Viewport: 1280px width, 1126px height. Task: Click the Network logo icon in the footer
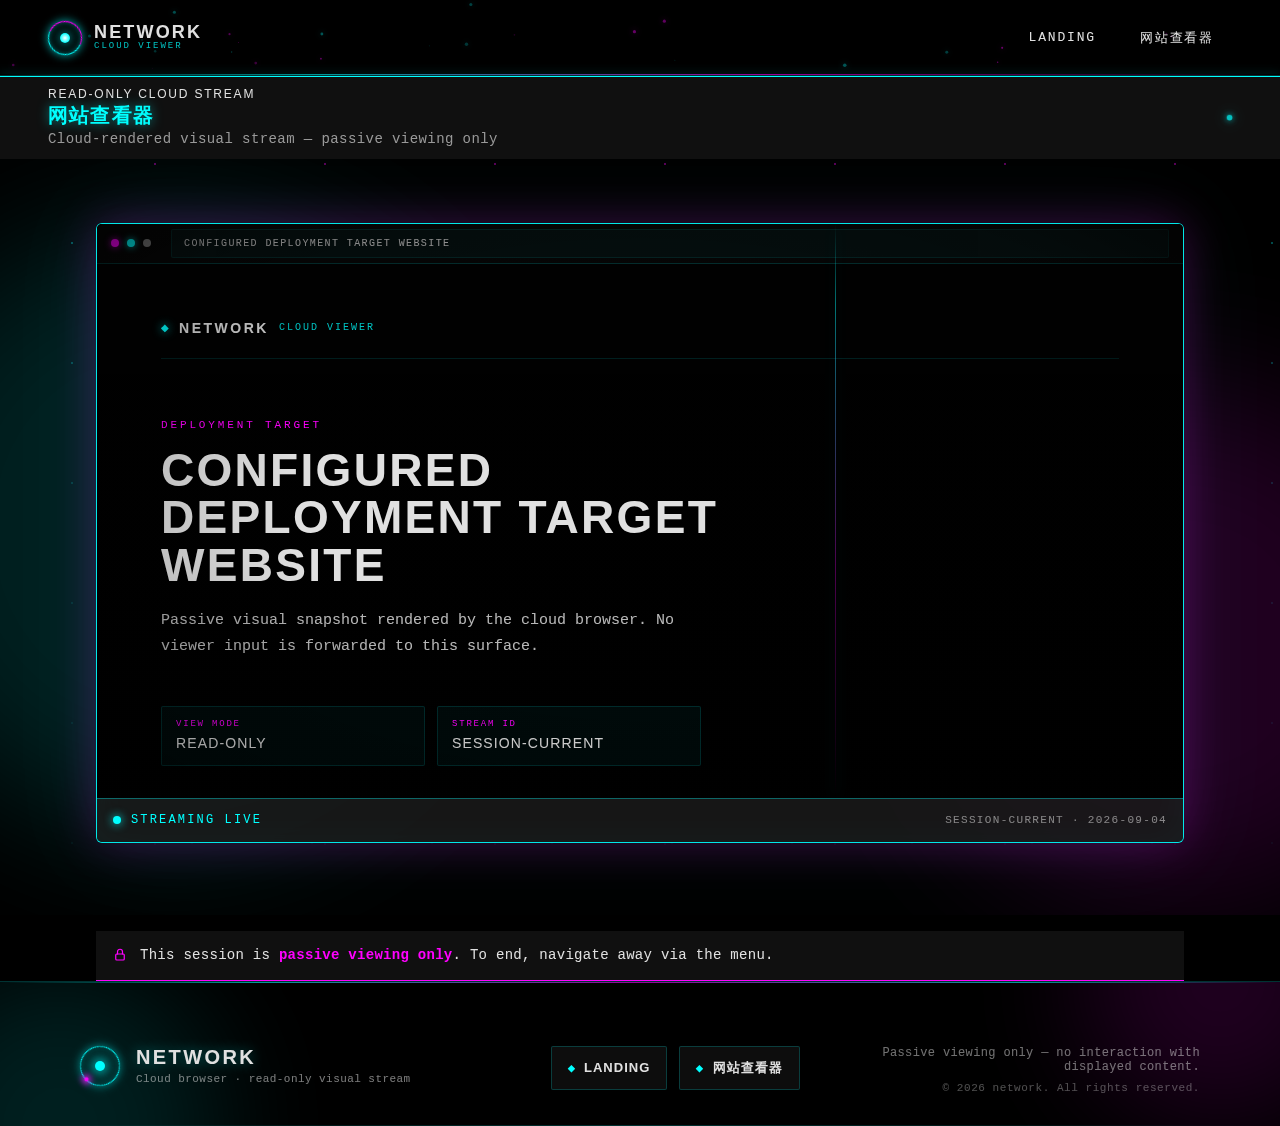click(x=100, y=1066)
